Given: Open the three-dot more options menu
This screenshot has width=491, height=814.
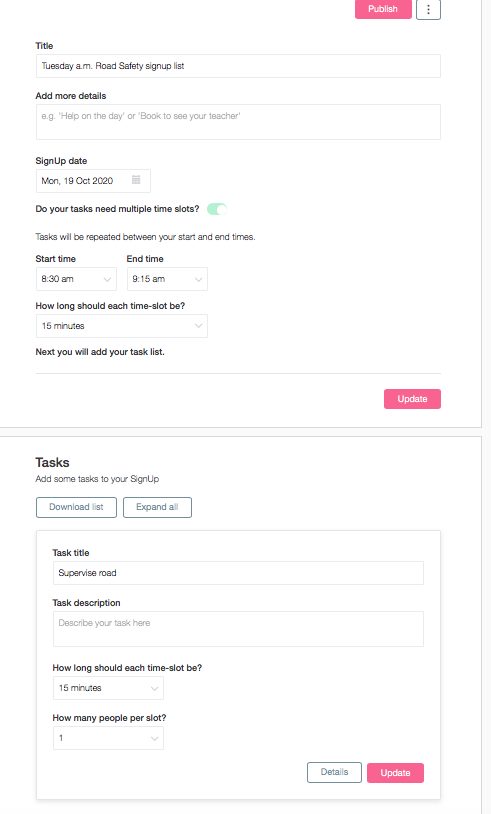Looking at the screenshot, I should click(x=428, y=9).
